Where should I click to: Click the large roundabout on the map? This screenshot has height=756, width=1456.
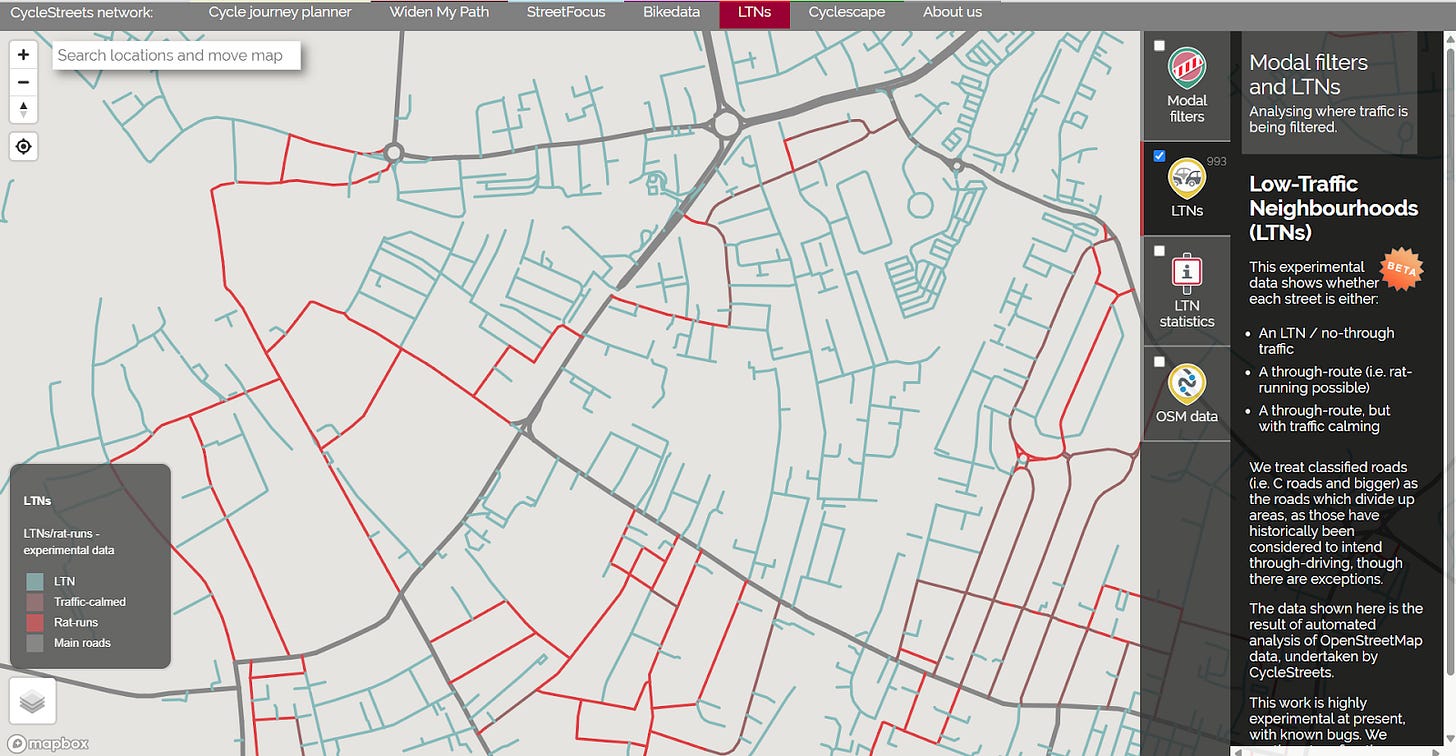coord(726,124)
